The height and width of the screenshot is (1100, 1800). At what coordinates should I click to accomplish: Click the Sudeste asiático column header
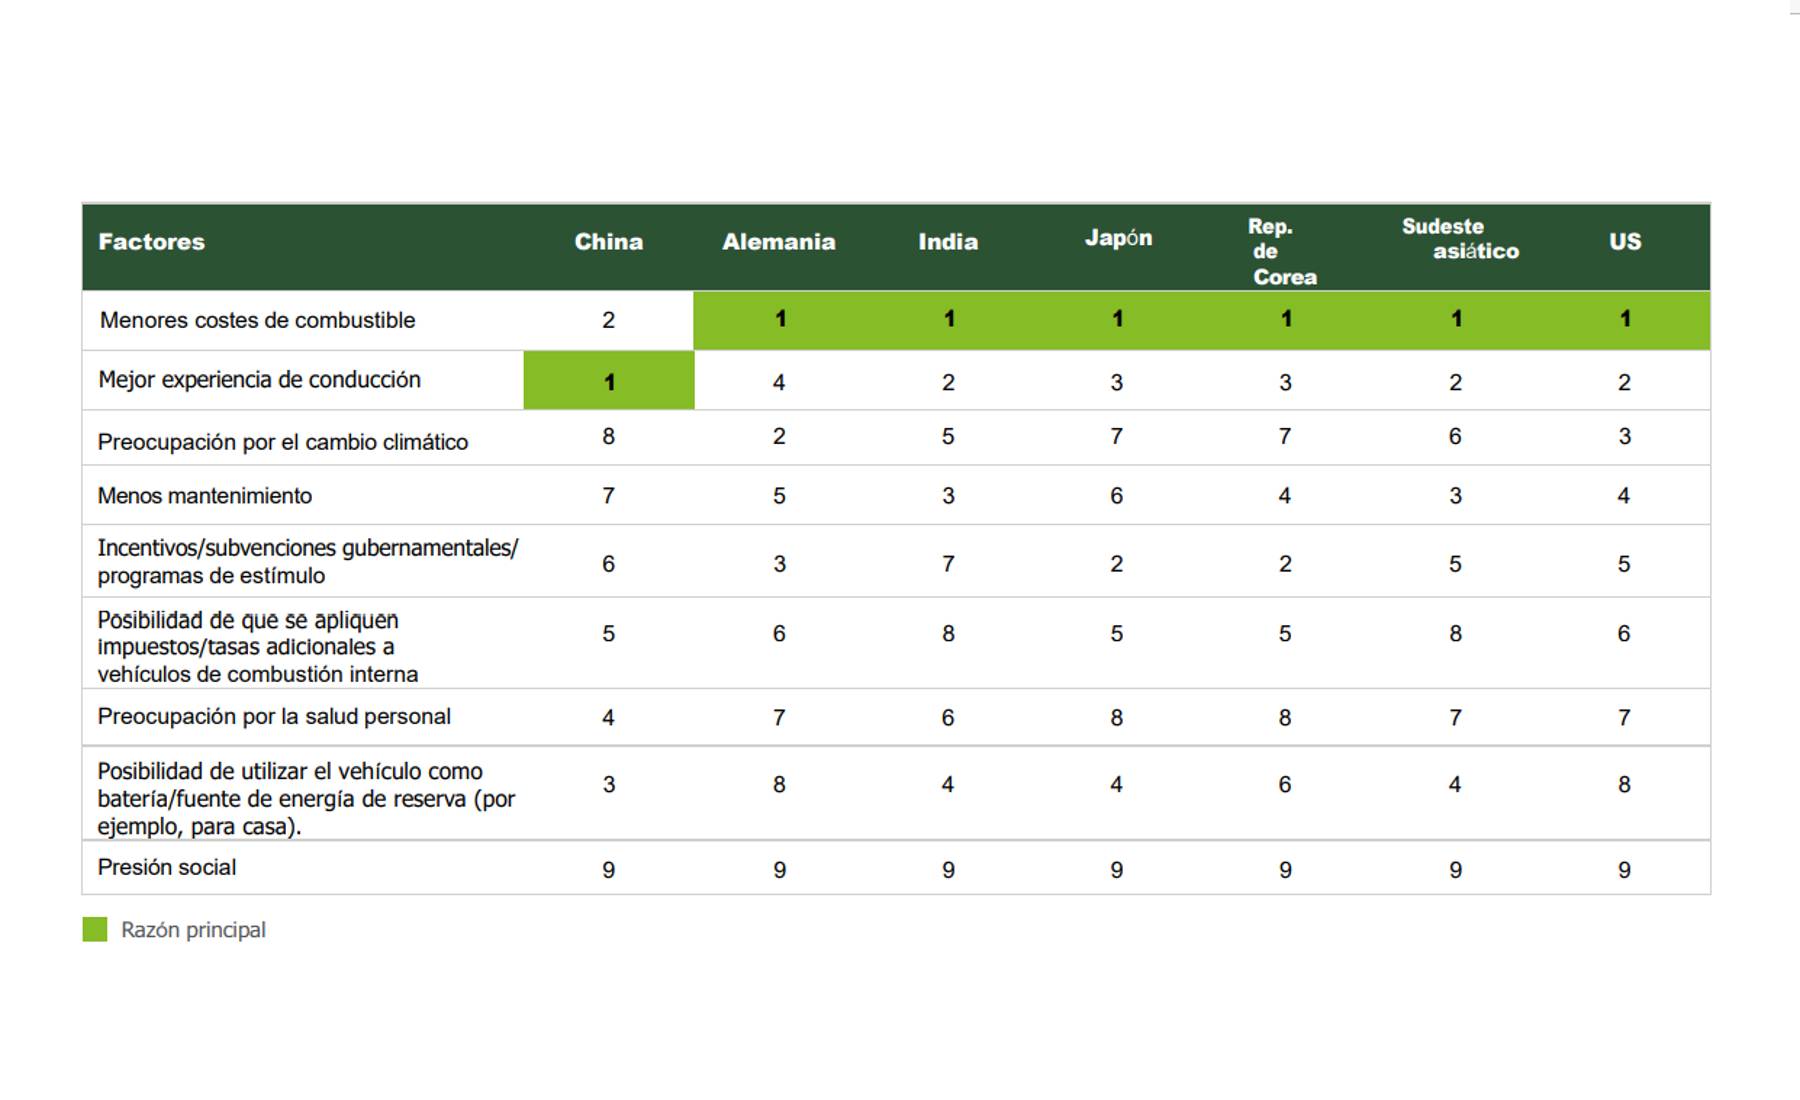point(1458,239)
